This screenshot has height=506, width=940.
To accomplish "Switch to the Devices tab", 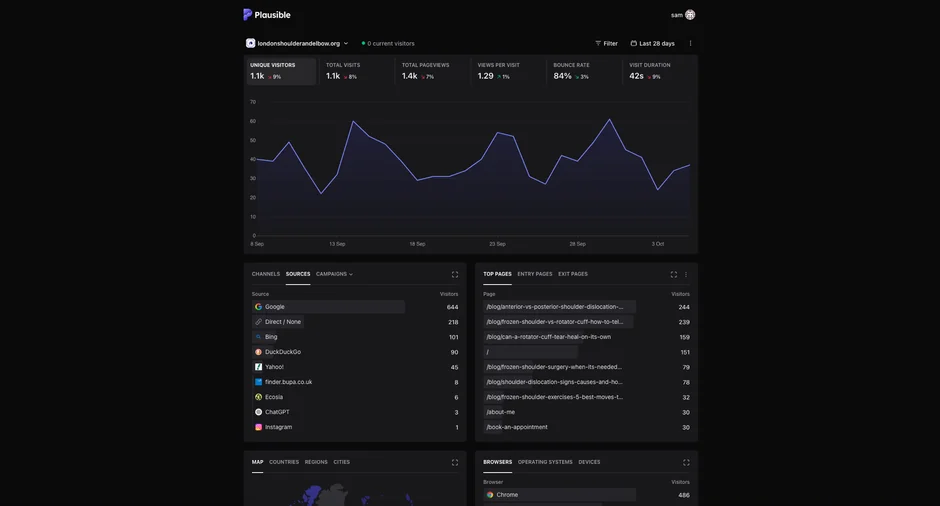I will pos(589,462).
